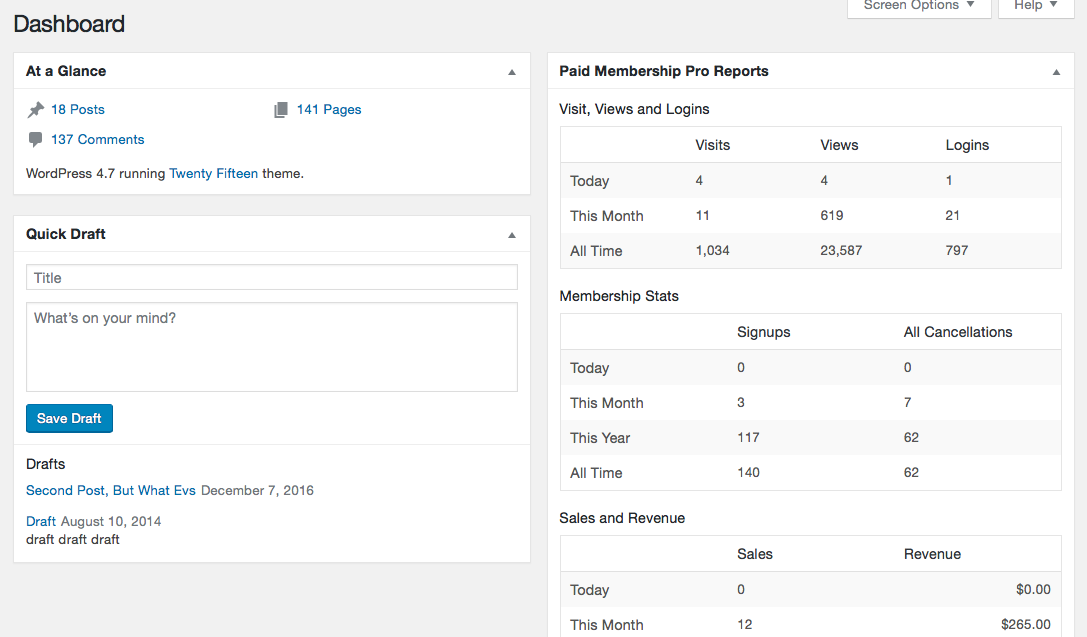Click the Logins column header
The image size is (1087, 637).
pyautogui.click(x=967, y=145)
